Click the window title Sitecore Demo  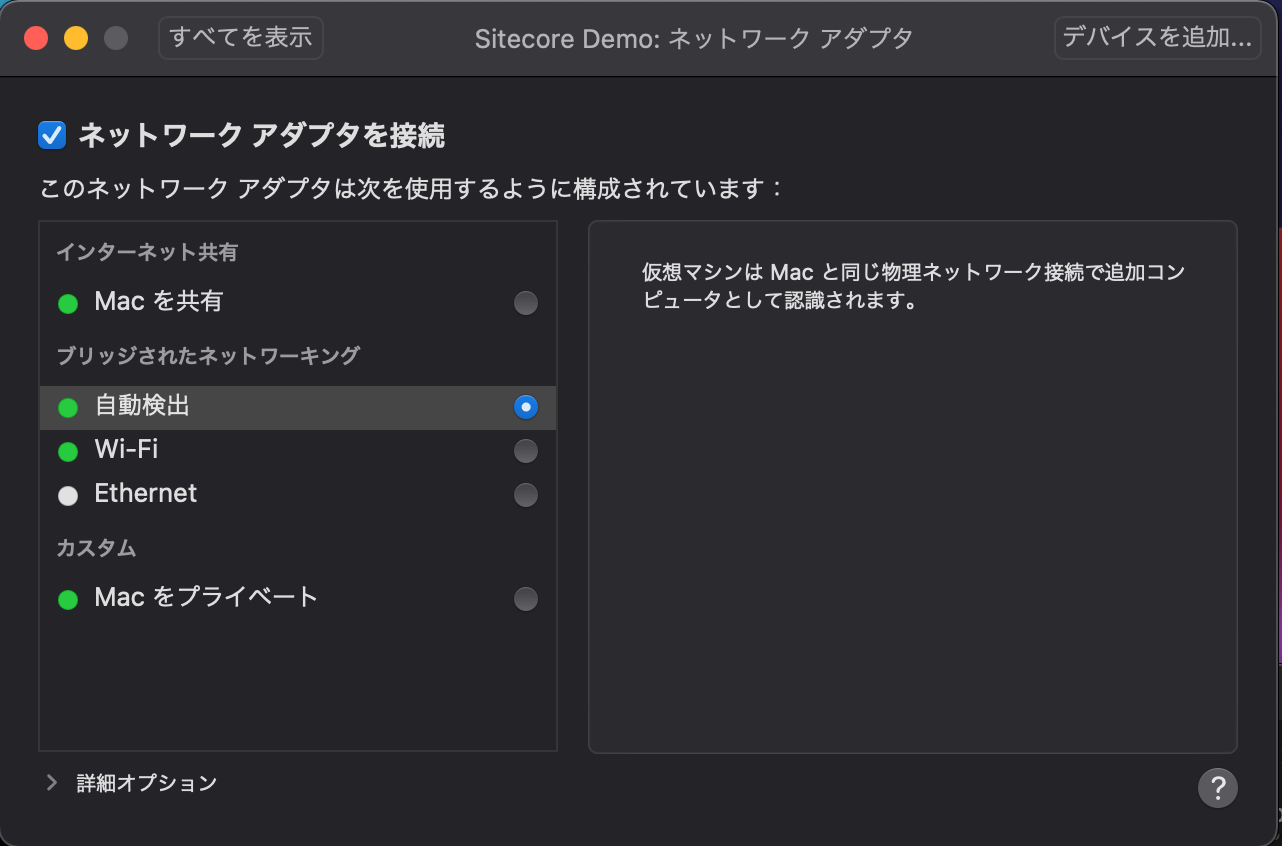pos(694,39)
